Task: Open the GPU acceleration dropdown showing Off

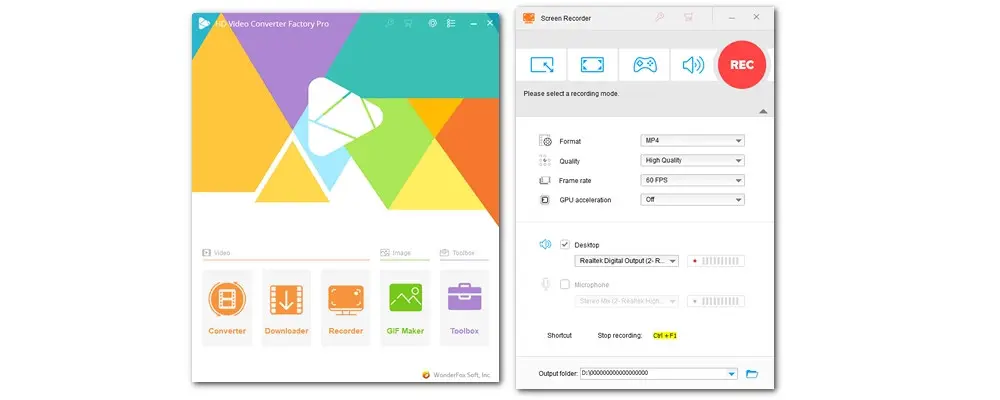Action: [692, 200]
